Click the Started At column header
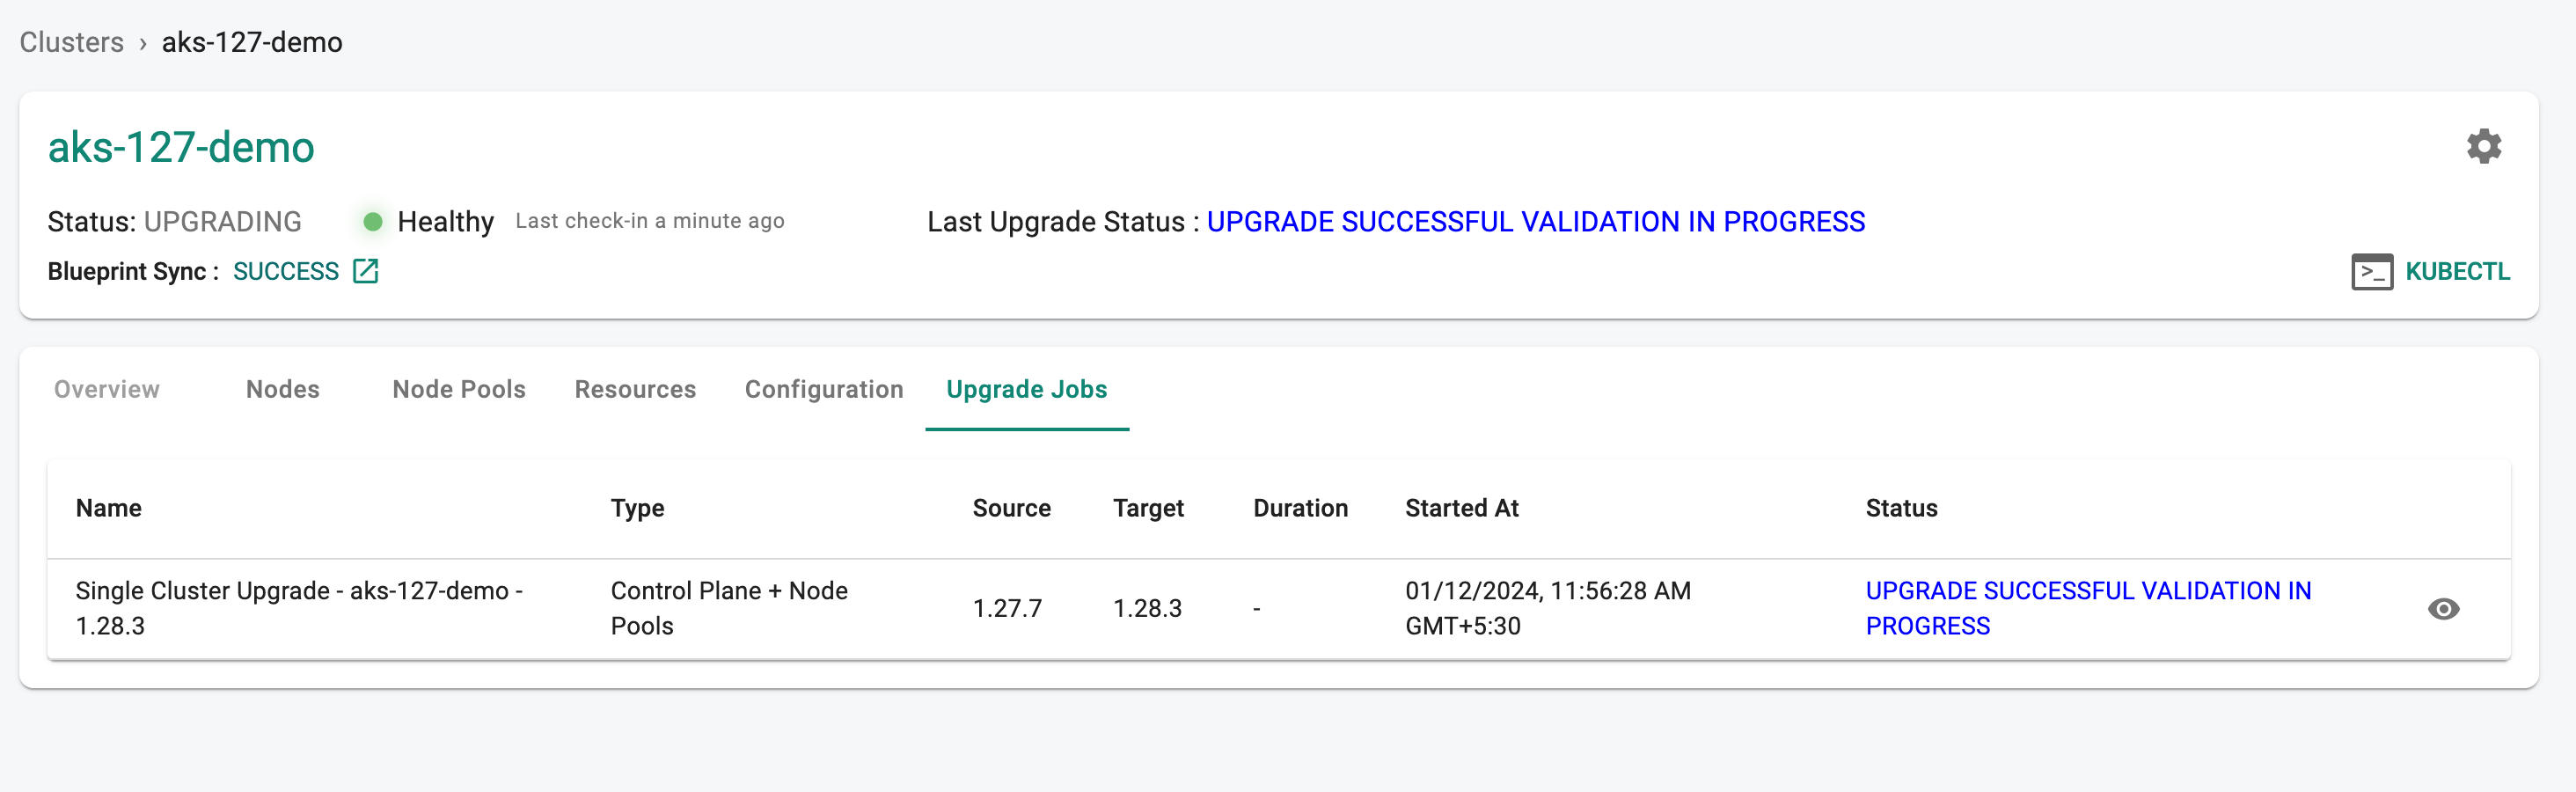The height and width of the screenshot is (792, 2576). [1462, 508]
